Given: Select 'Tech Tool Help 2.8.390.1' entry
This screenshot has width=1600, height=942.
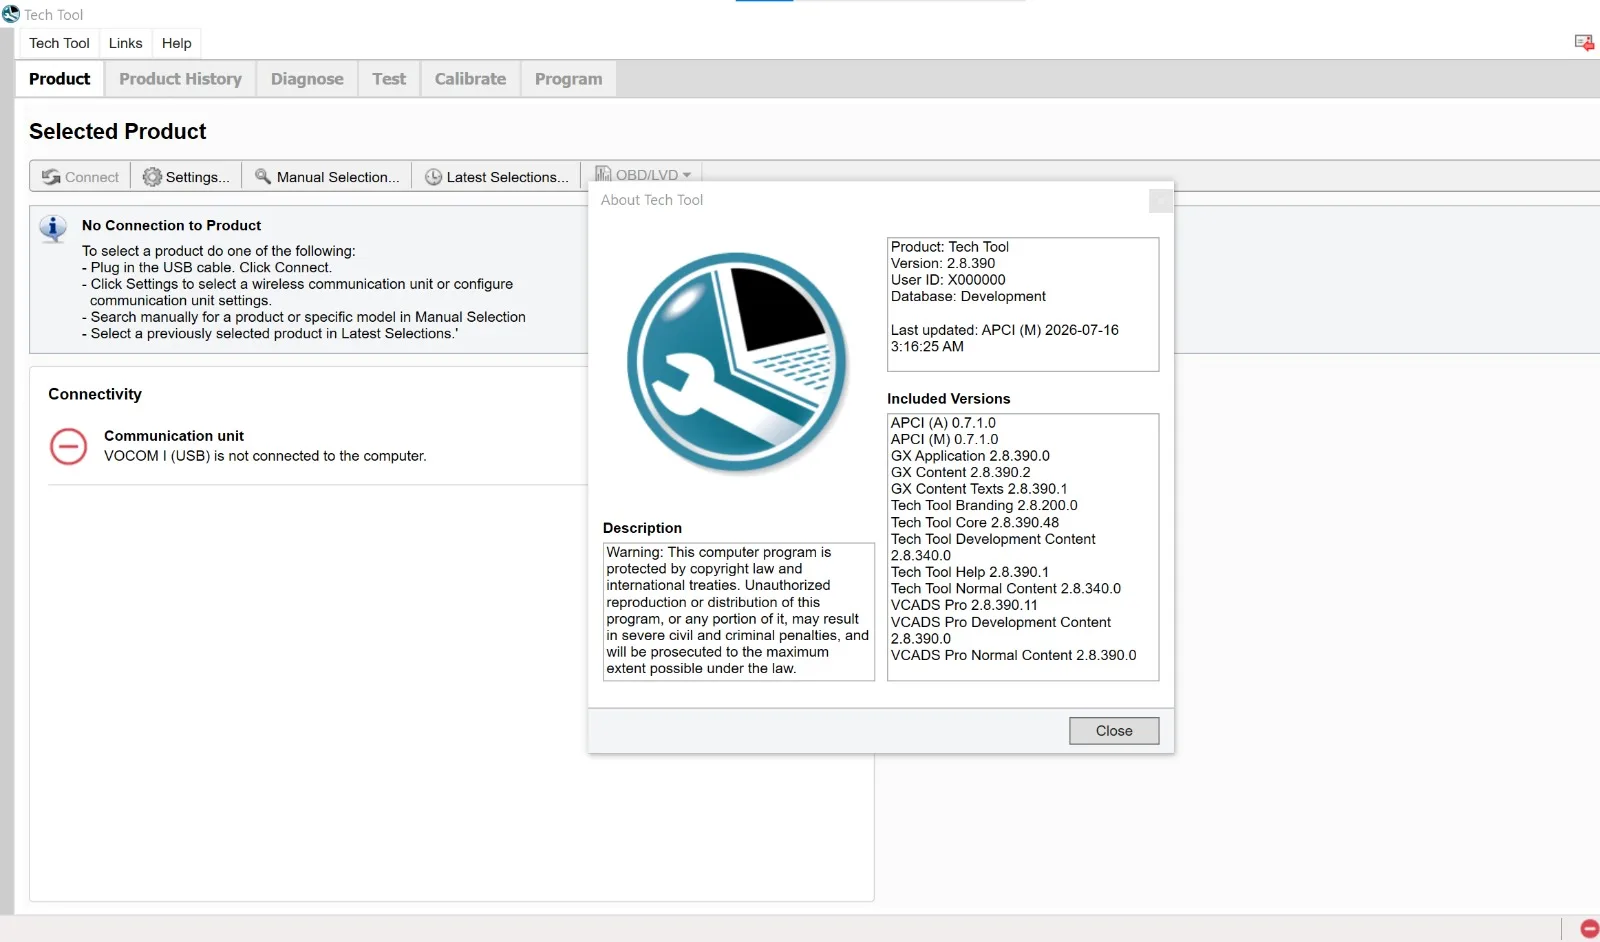Looking at the screenshot, I should click(970, 573).
